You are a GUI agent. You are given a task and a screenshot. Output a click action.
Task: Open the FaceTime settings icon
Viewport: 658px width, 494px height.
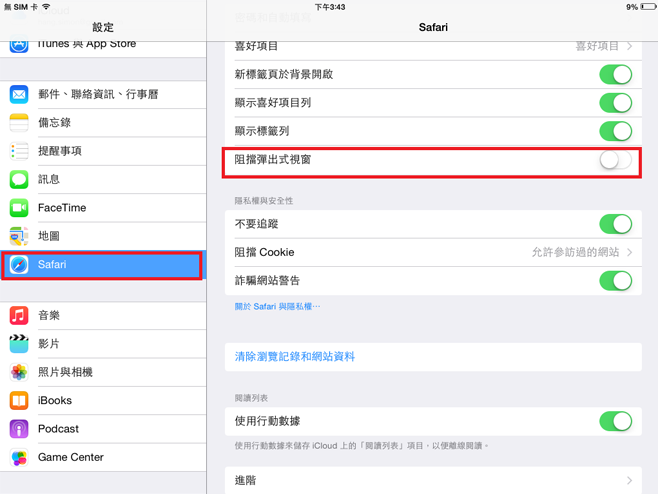19,208
